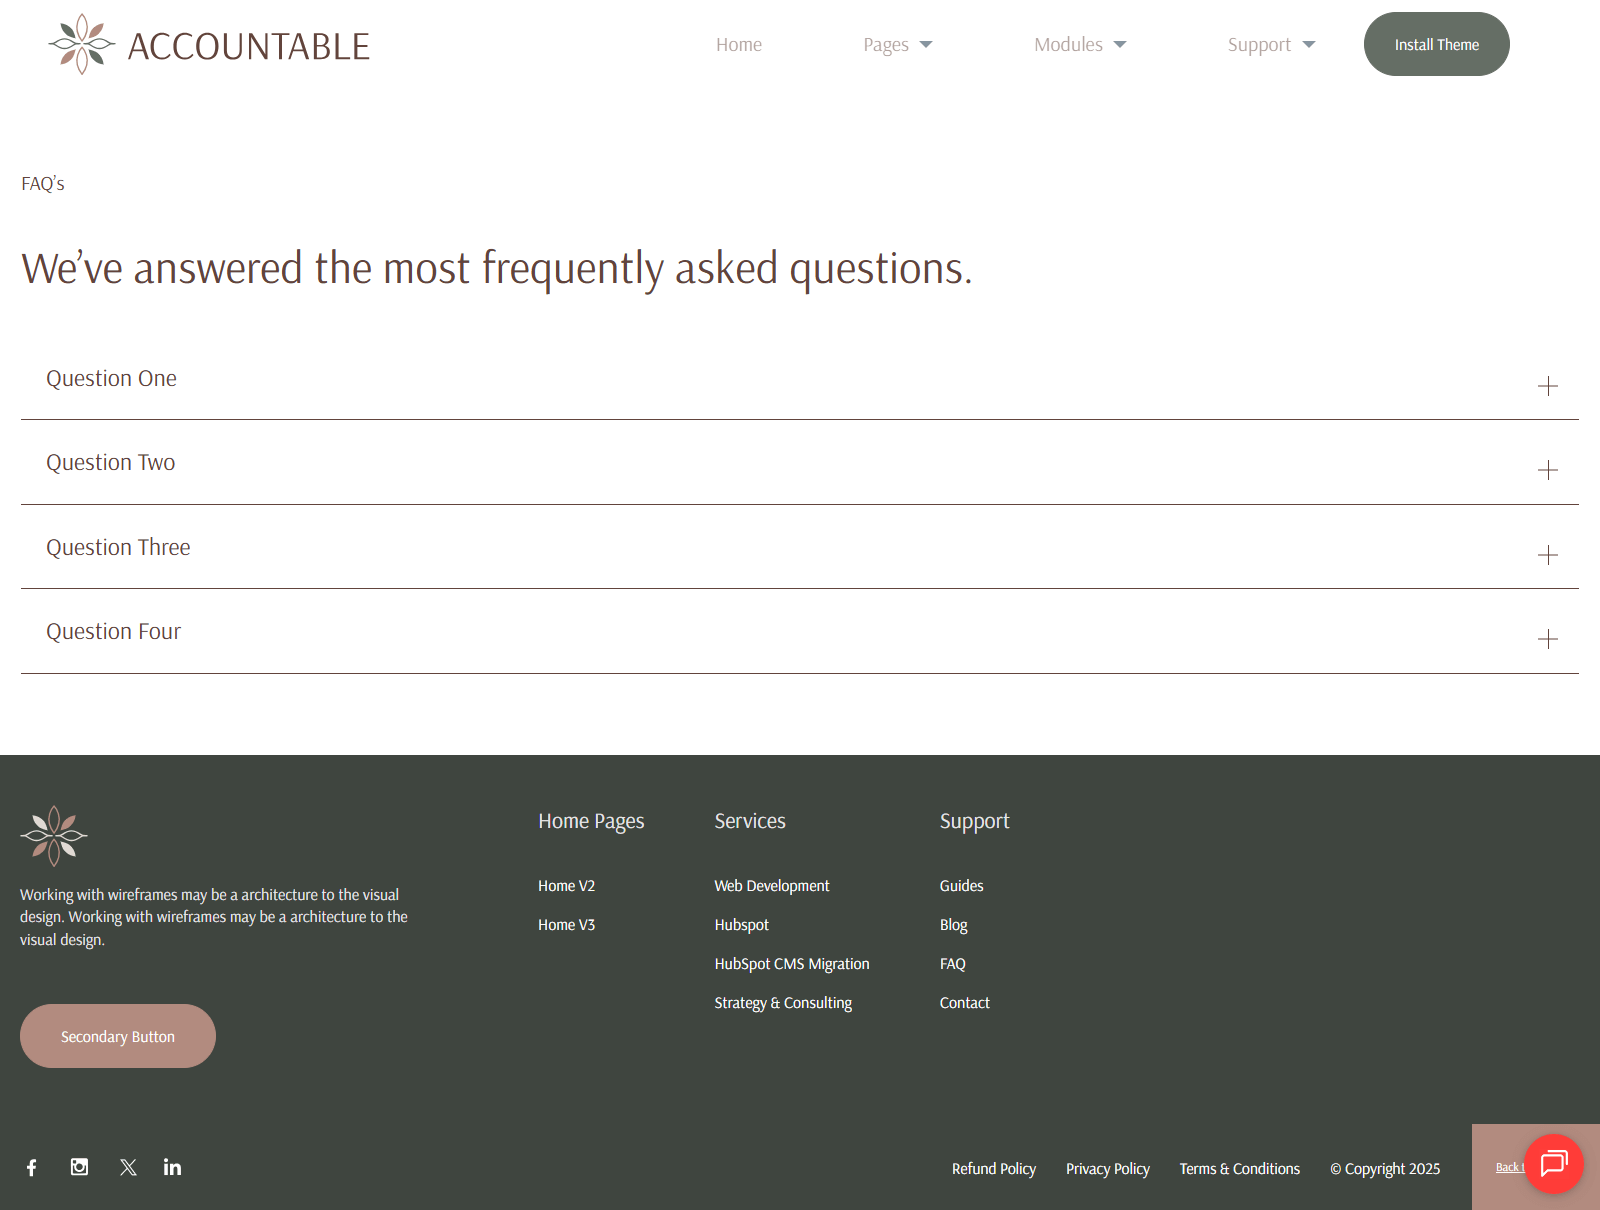Screen dimensions: 1600x1210
Task: Open the Modules dropdown menu
Action: coord(1079,45)
